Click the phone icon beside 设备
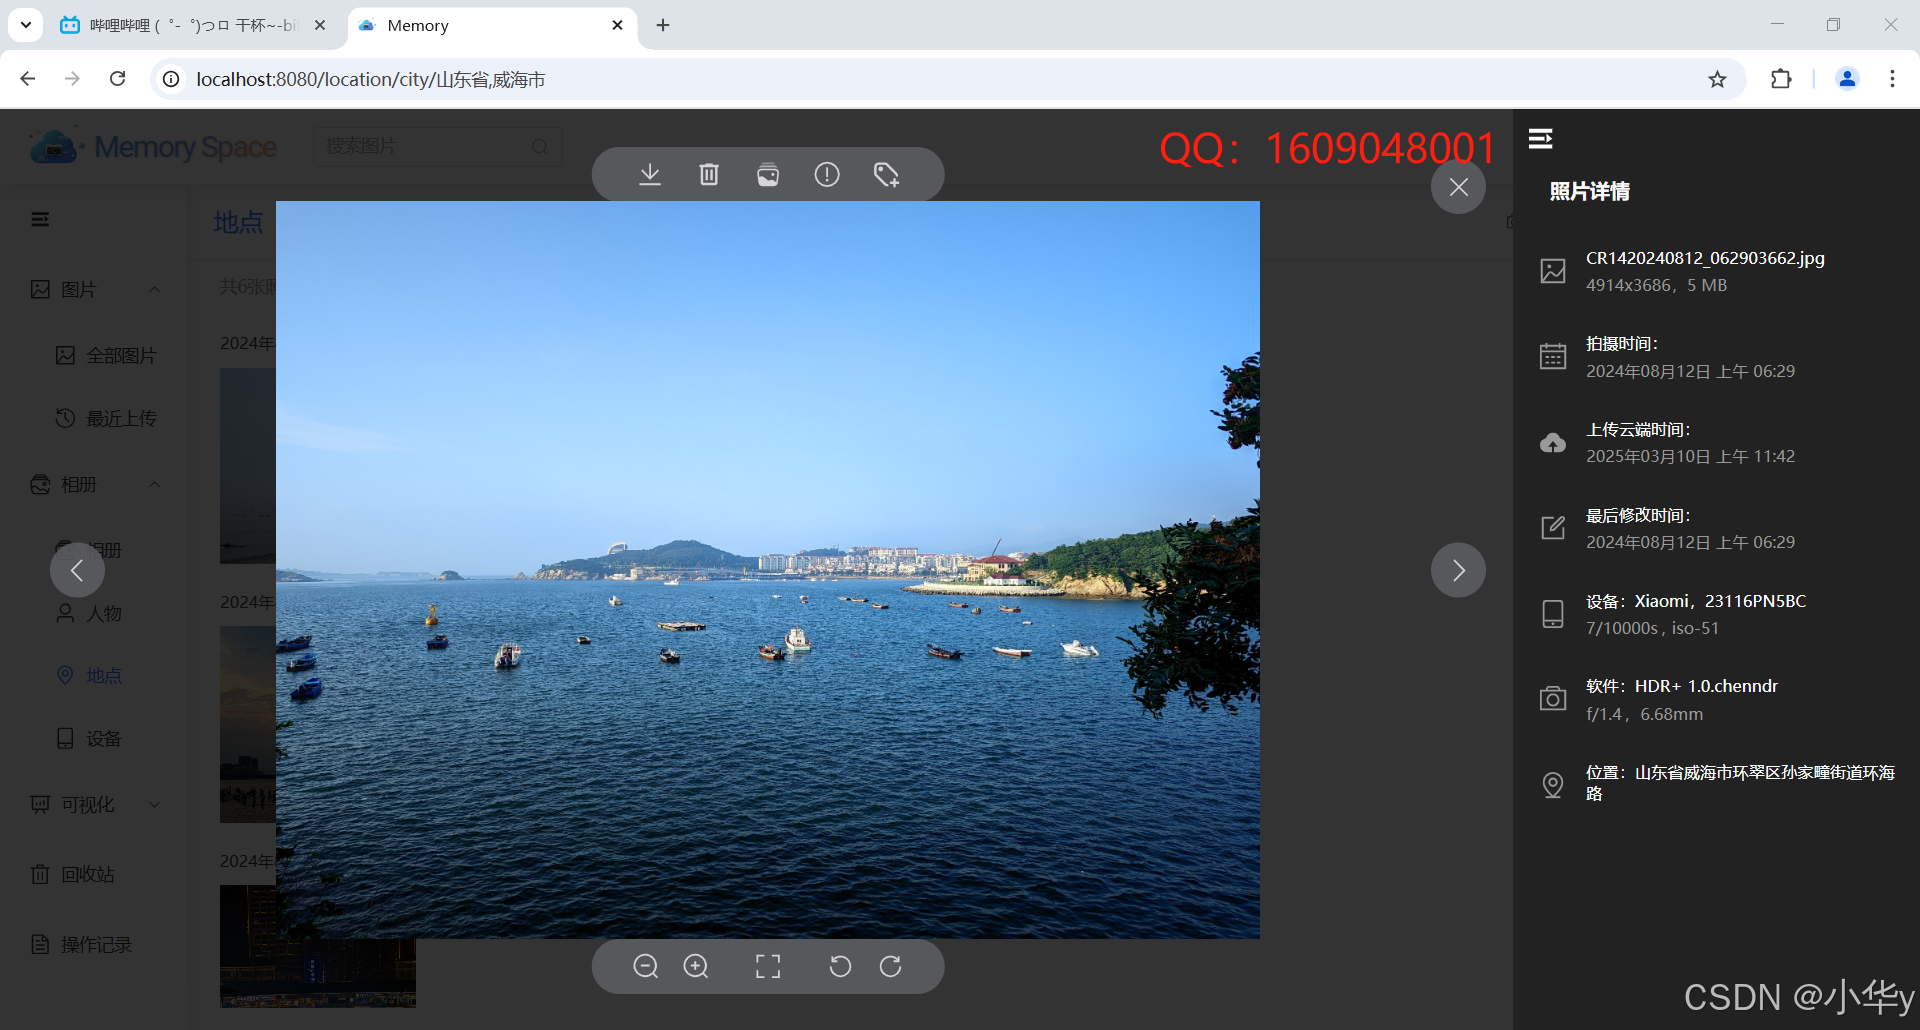Image resolution: width=1920 pixels, height=1030 pixels. tap(1553, 613)
